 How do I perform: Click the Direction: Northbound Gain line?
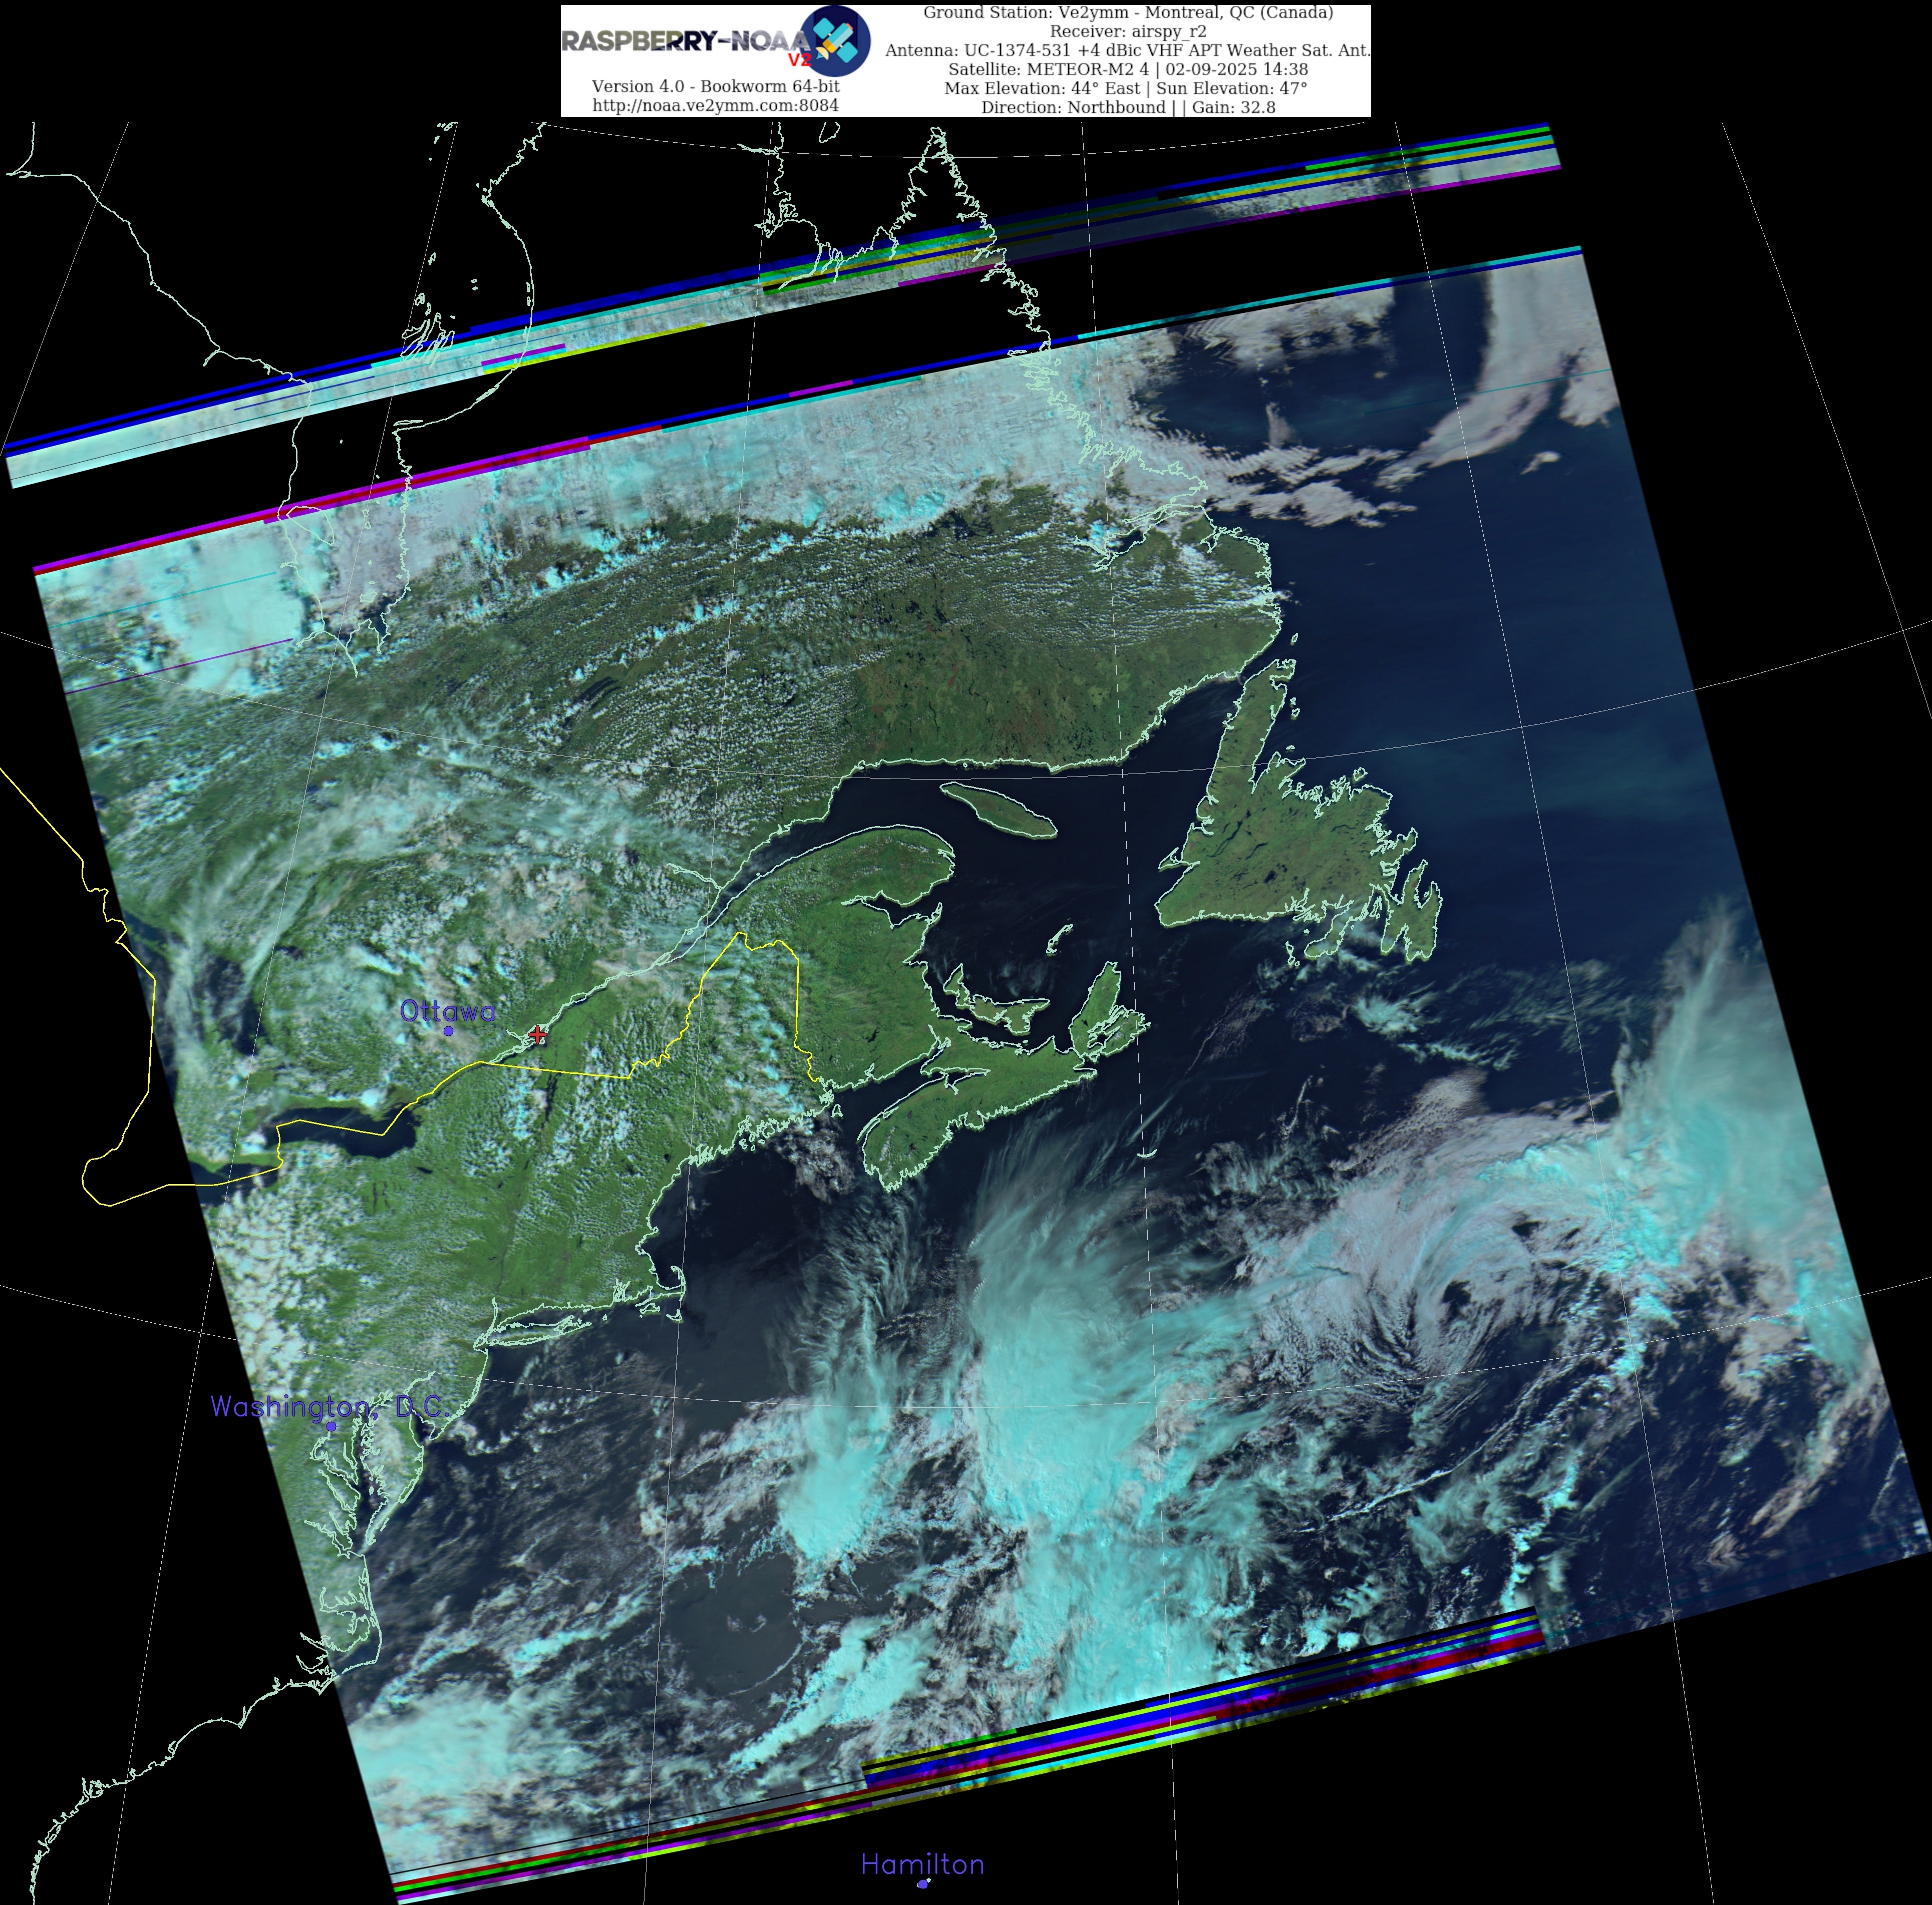pyautogui.click(x=1127, y=107)
